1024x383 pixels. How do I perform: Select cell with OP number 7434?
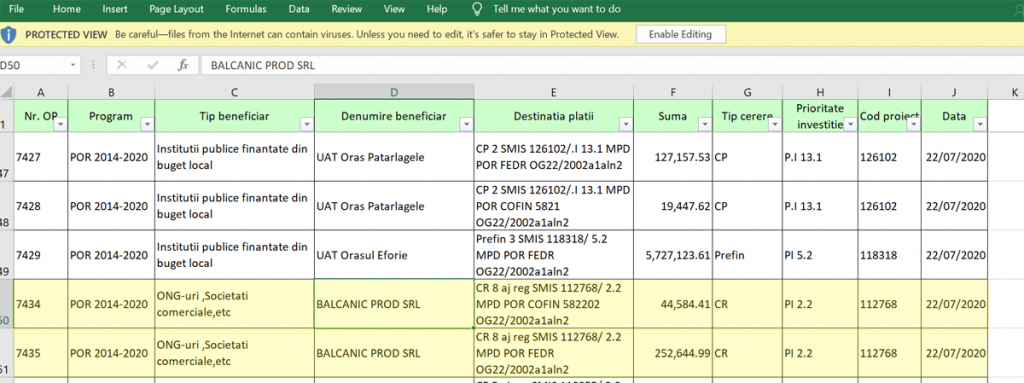point(41,304)
